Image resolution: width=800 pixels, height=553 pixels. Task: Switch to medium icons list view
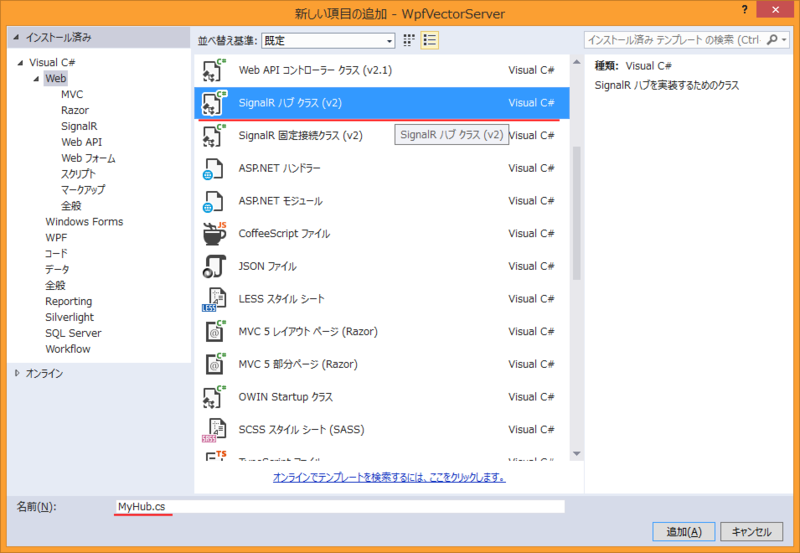pos(430,40)
